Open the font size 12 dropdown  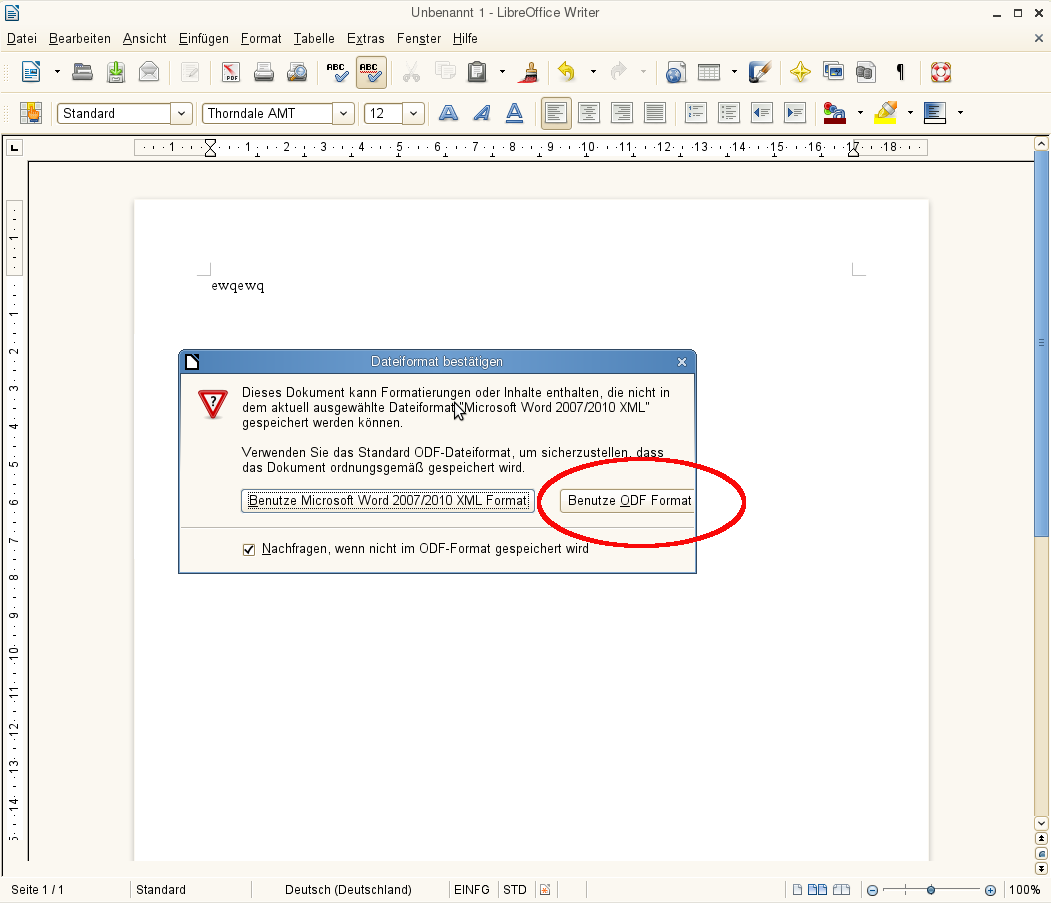413,113
